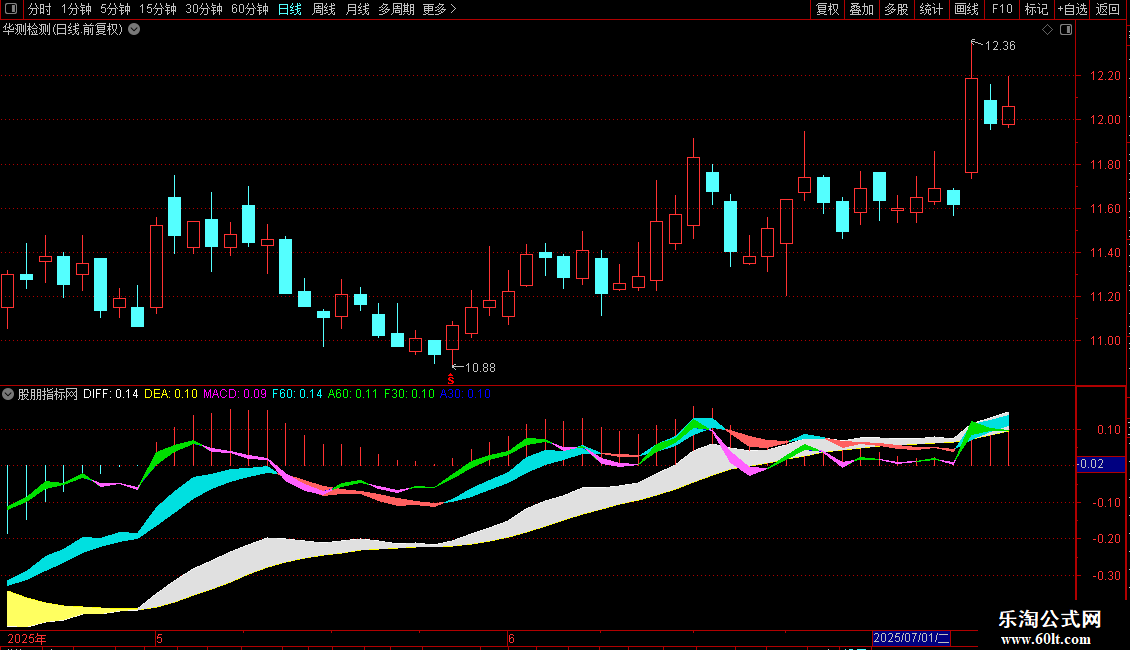Click the -0.02 indicator axis value box
Image resolution: width=1130 pixels, height=650 pixels.
coord(1100,464)
